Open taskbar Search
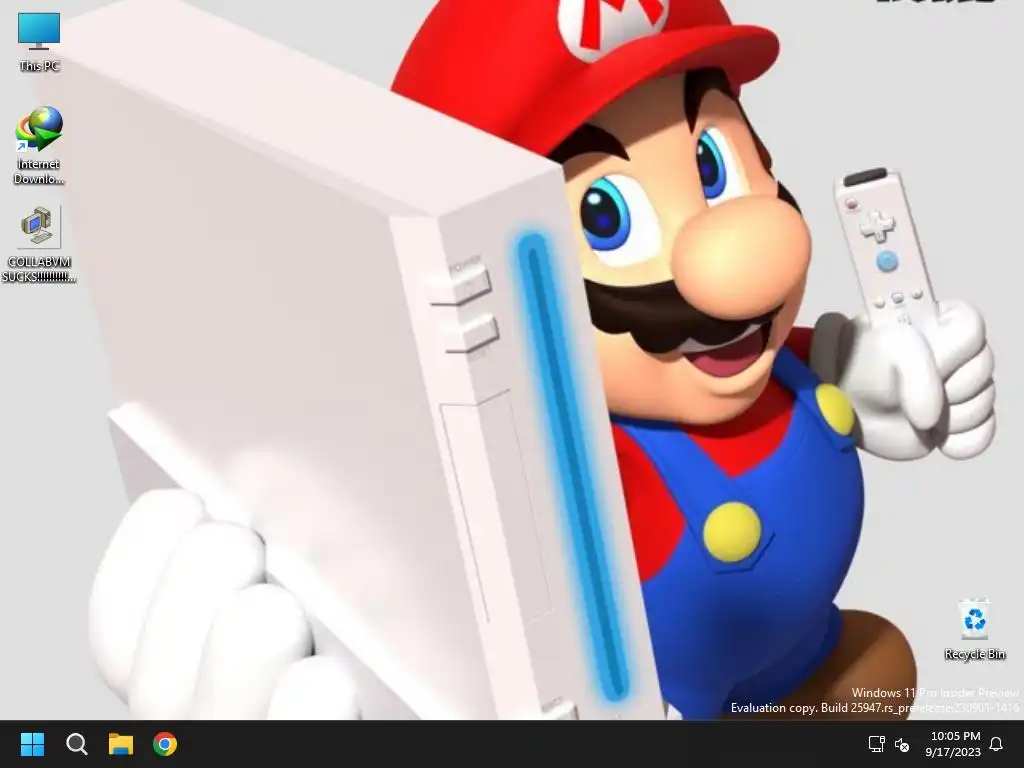 pyautogui.click(x=77, y=744)
